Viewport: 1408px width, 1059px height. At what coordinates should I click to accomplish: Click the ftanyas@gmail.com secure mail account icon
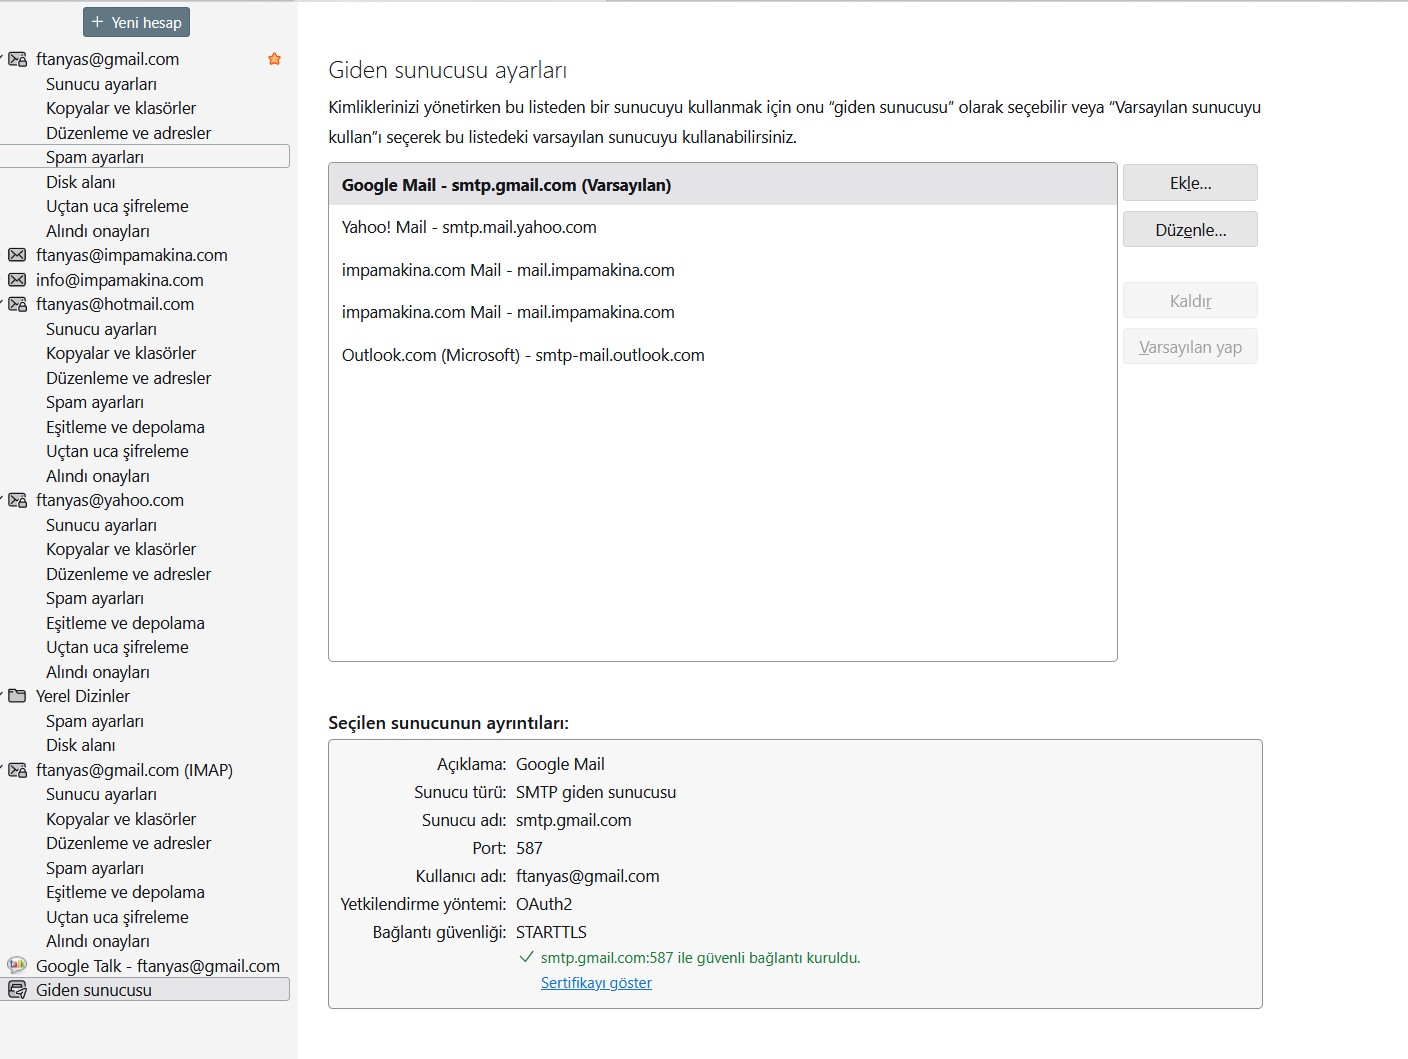tap(17, 59)
